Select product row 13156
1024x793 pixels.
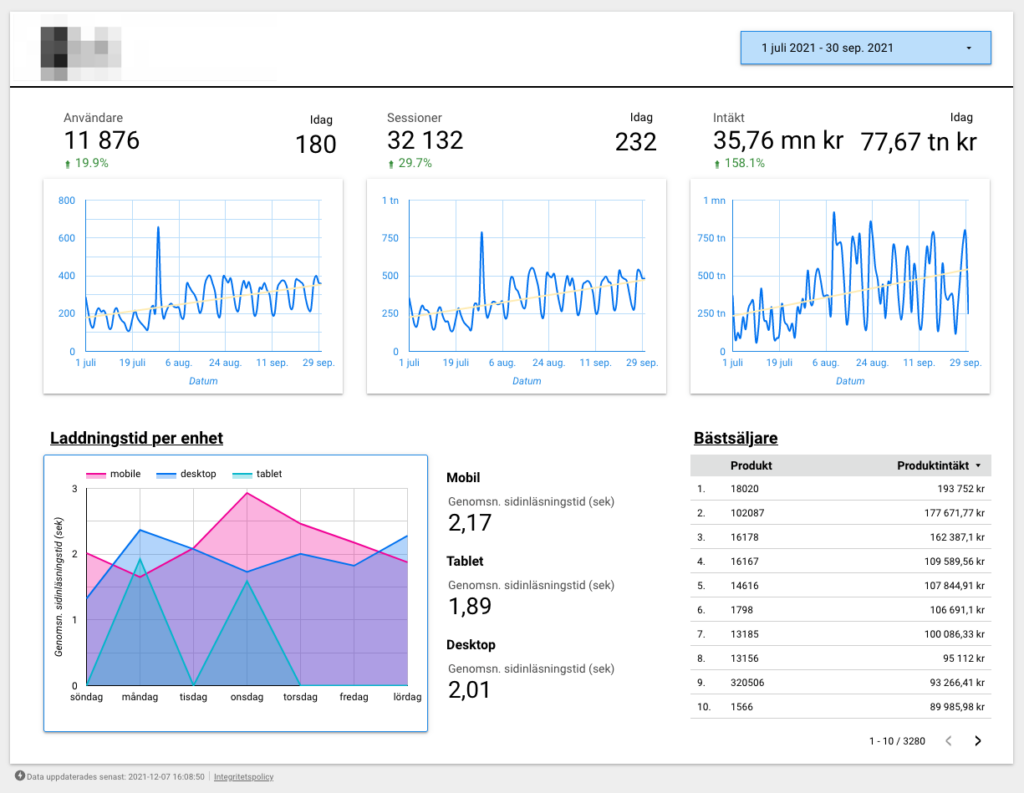point(840,658)
